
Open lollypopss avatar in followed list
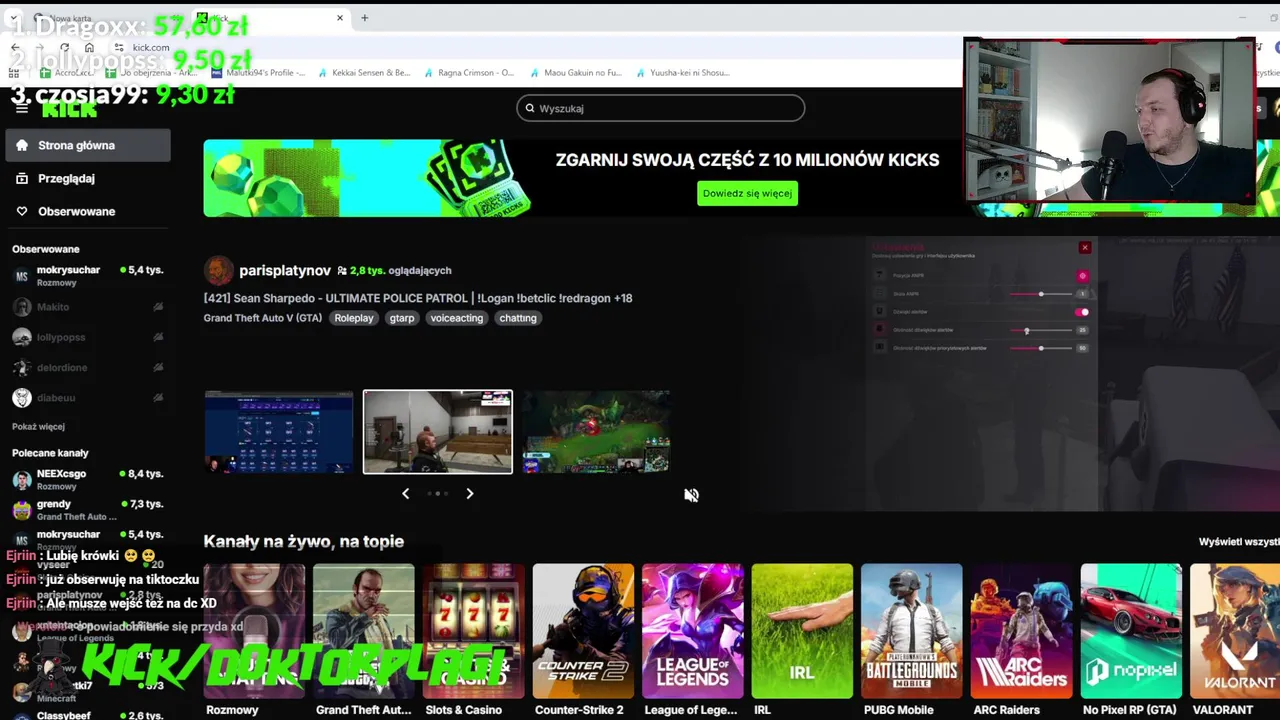pyautogui.click(x=21, y=337)
